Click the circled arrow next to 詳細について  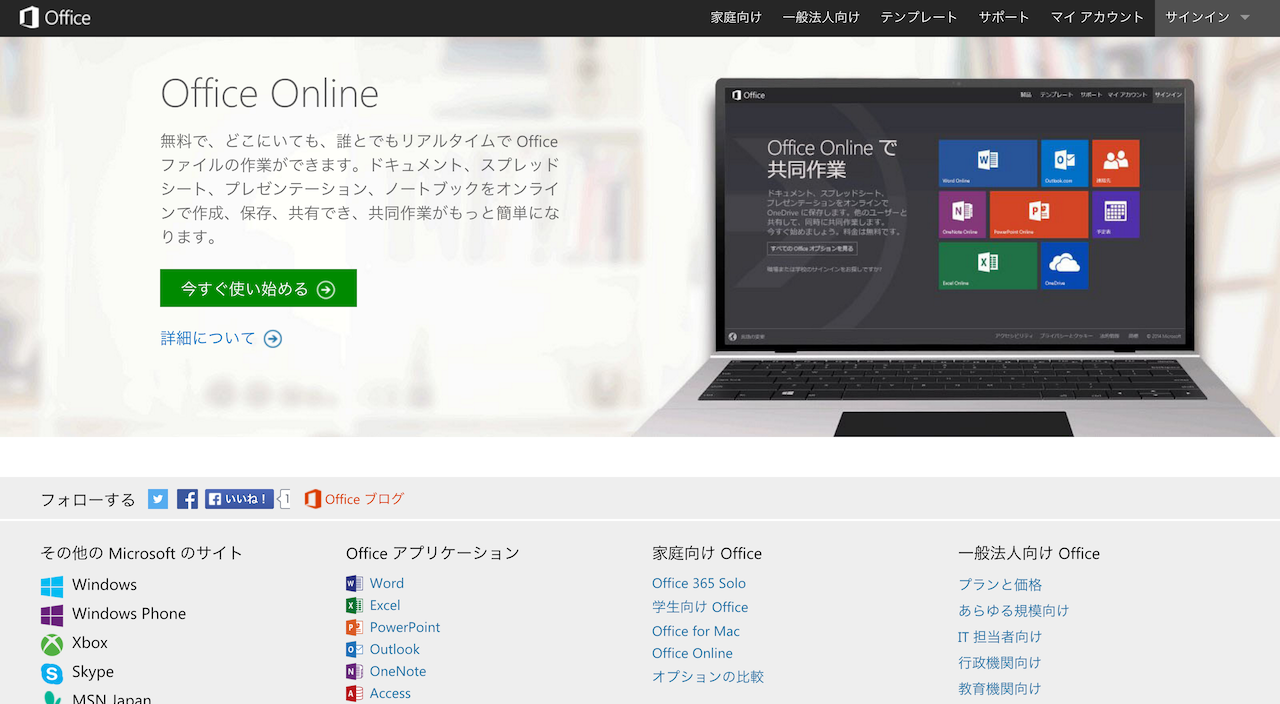click(x=273, y=339)
